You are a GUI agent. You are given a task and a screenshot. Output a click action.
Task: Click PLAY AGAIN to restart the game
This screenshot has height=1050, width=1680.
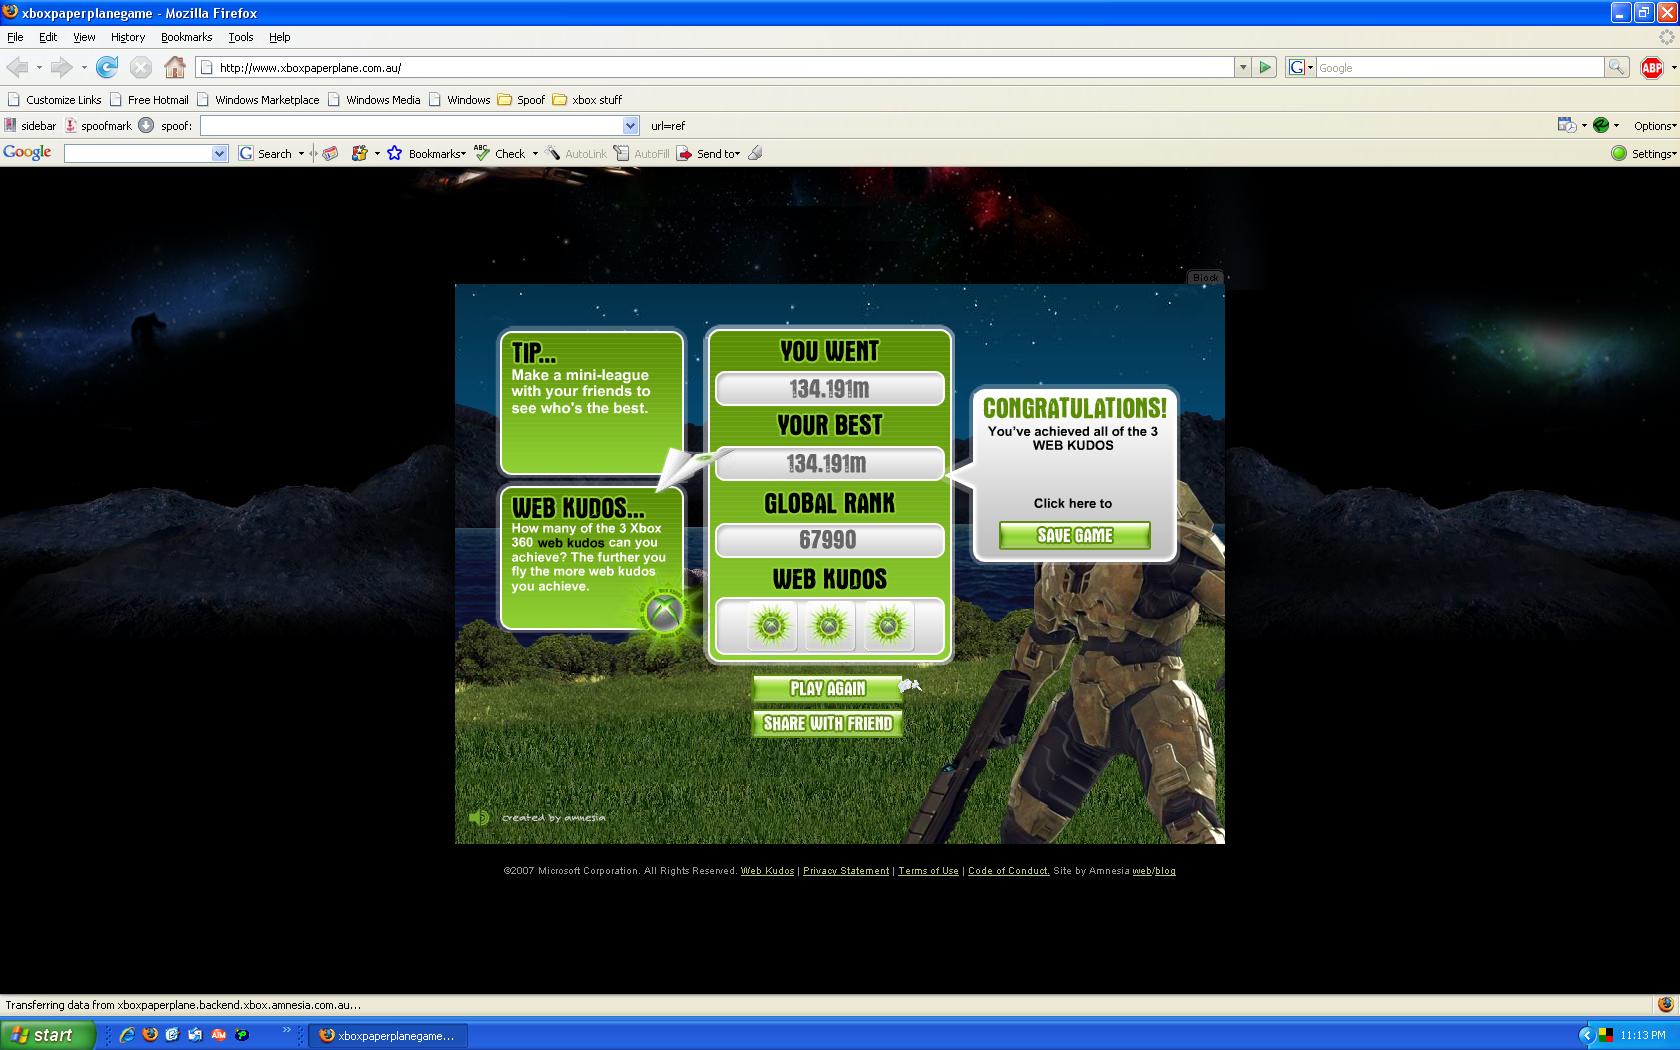pyautogui.click(x=827, y=688)
